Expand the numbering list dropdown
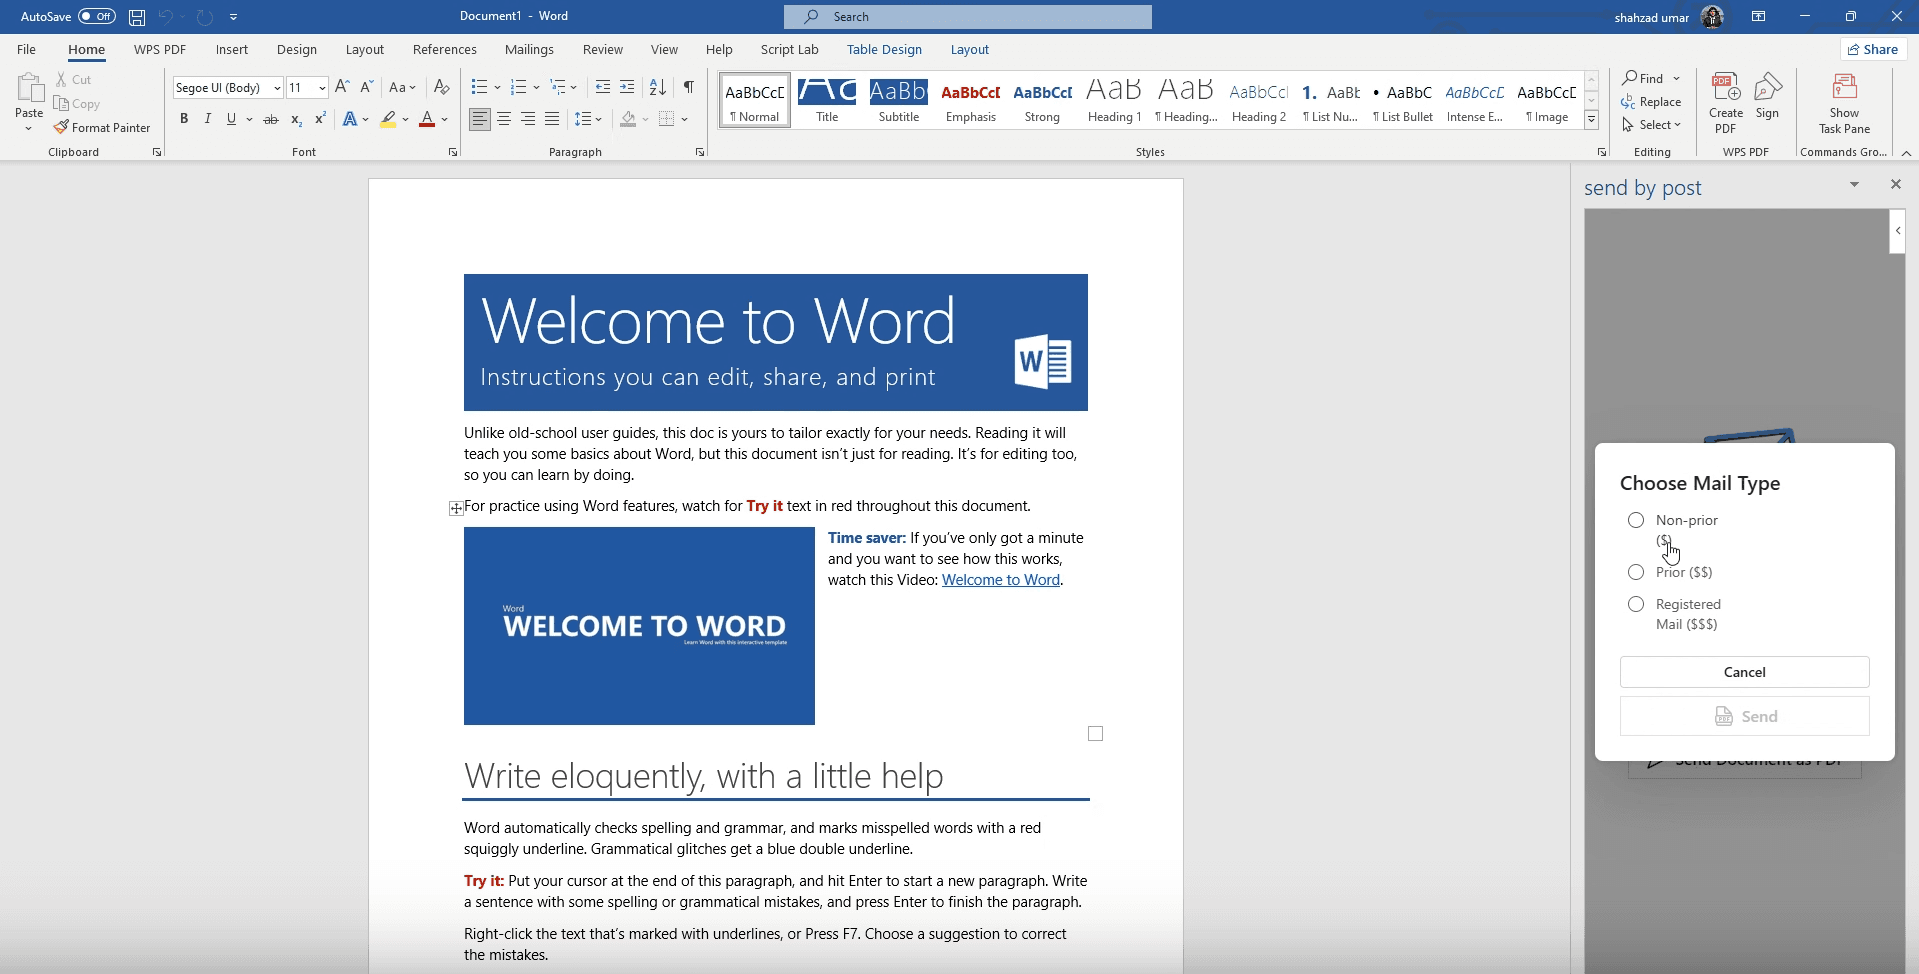Image resolution: width=1919 pixels, height=974 pixels. (x=536, y=87)
